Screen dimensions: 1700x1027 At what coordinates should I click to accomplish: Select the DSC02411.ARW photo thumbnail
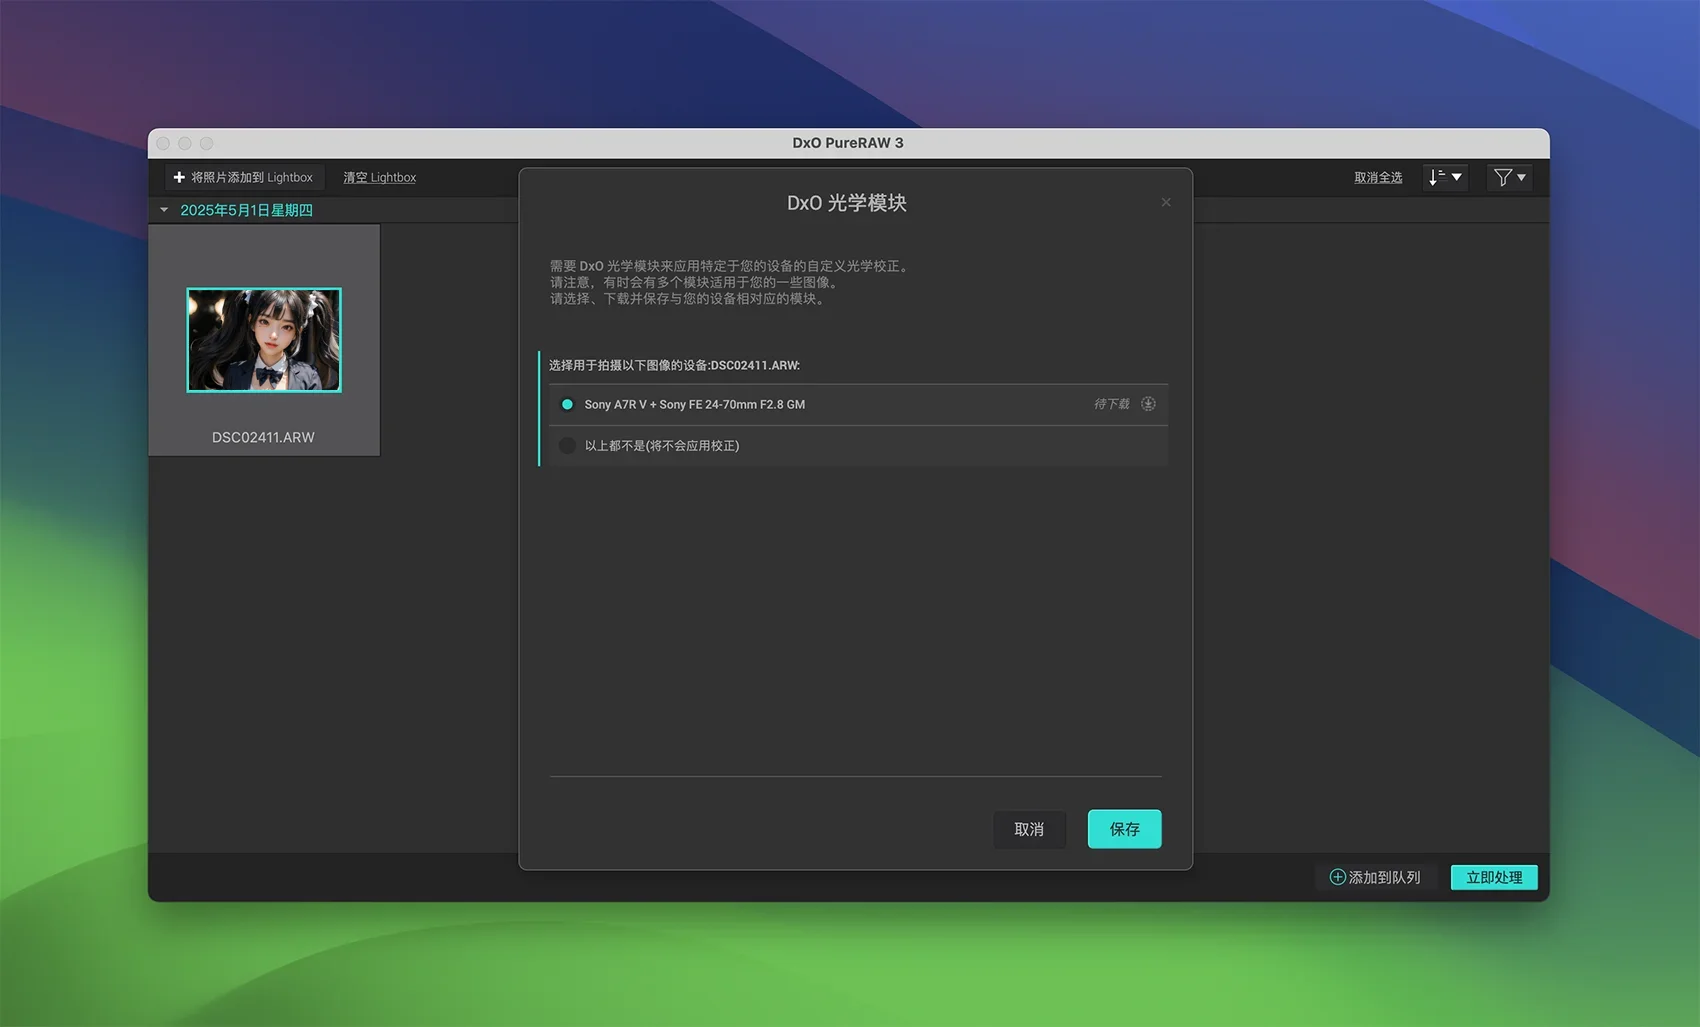pos(264,340)
